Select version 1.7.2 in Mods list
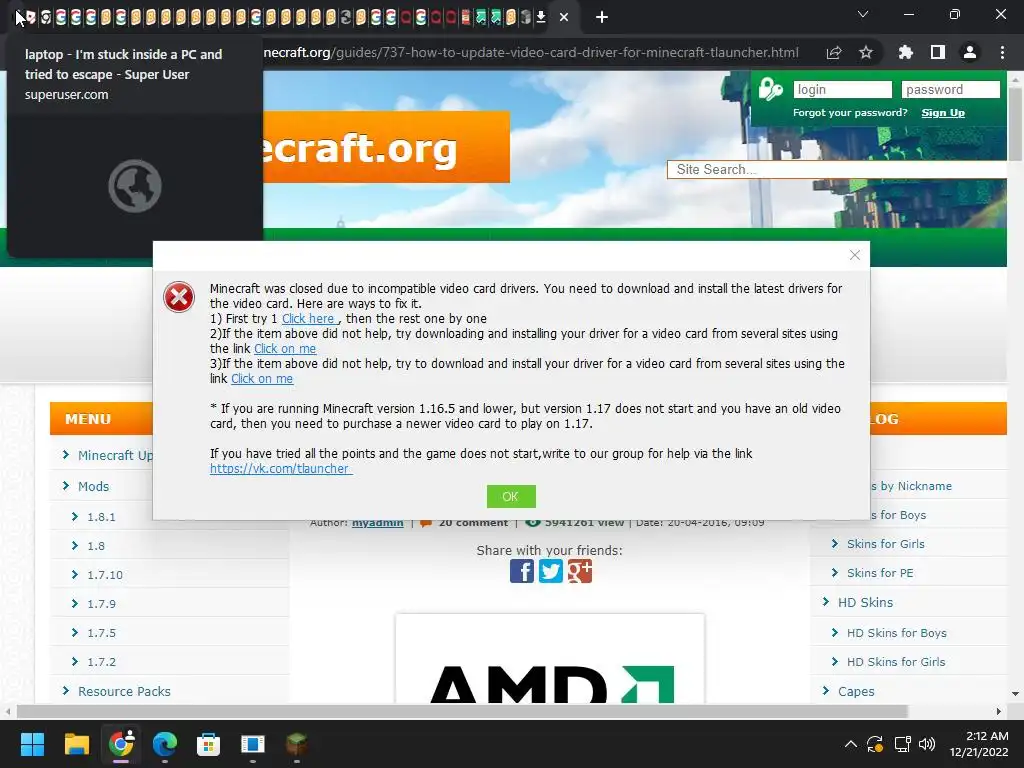This screenshot has height=768, width=1024. [x=101, y=662]
